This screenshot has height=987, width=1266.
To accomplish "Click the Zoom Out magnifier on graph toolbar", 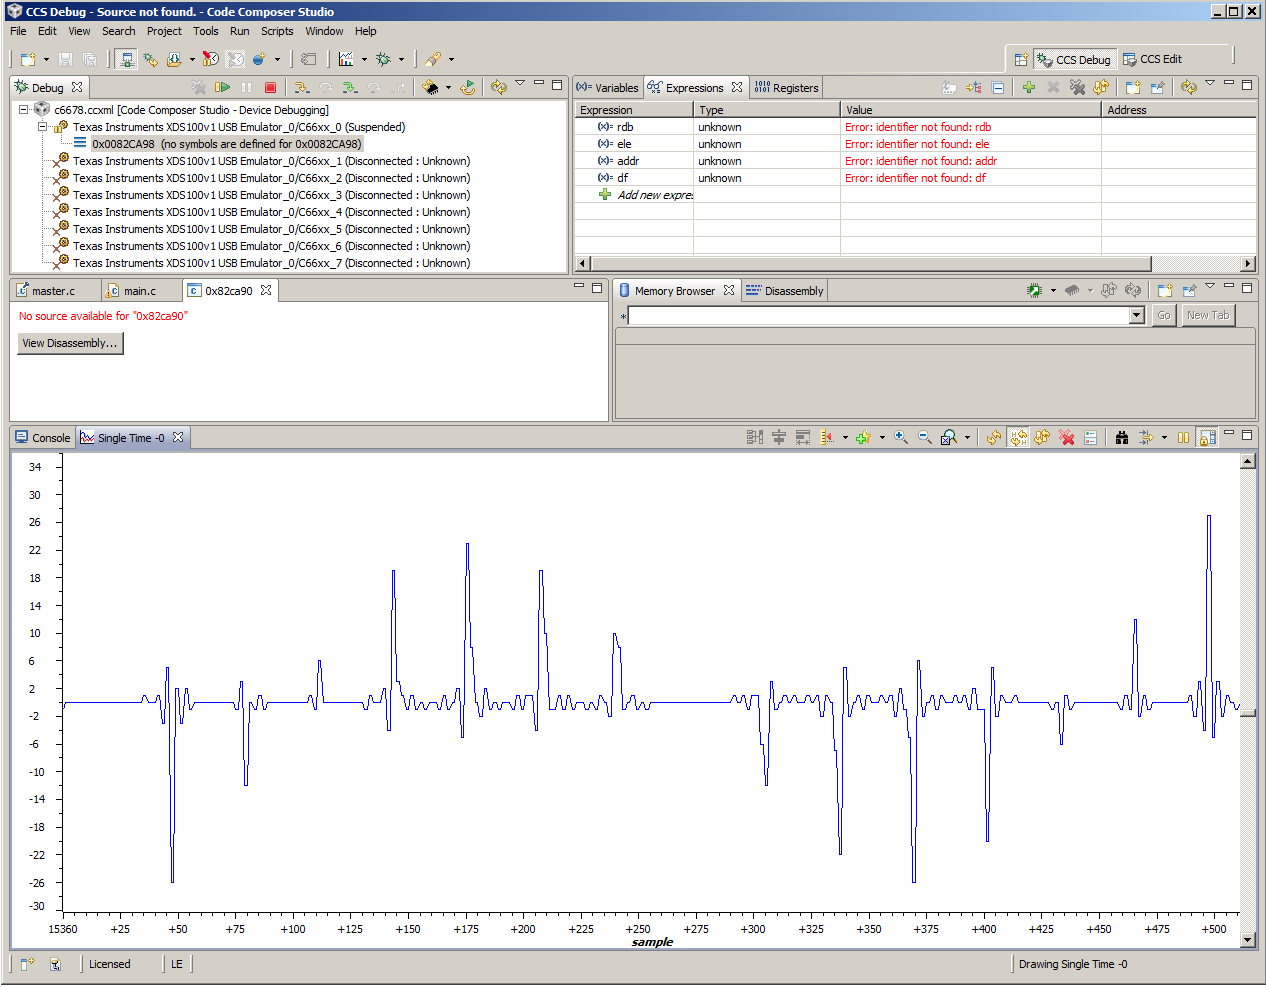I will tap(925, 438).
